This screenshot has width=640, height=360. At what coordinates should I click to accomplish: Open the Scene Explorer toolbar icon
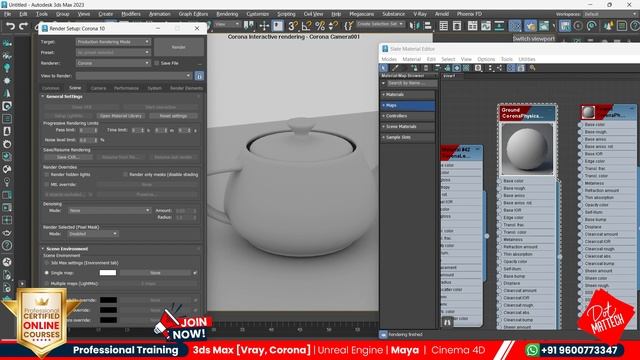[x=444, y=26]
